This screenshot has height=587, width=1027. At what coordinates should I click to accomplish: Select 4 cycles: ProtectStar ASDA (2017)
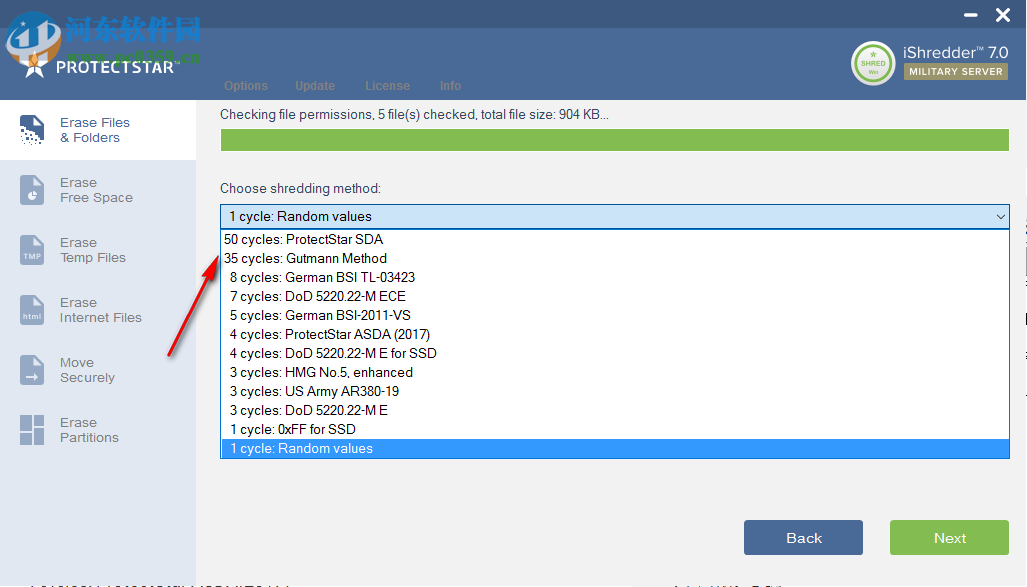click(614, 334)
